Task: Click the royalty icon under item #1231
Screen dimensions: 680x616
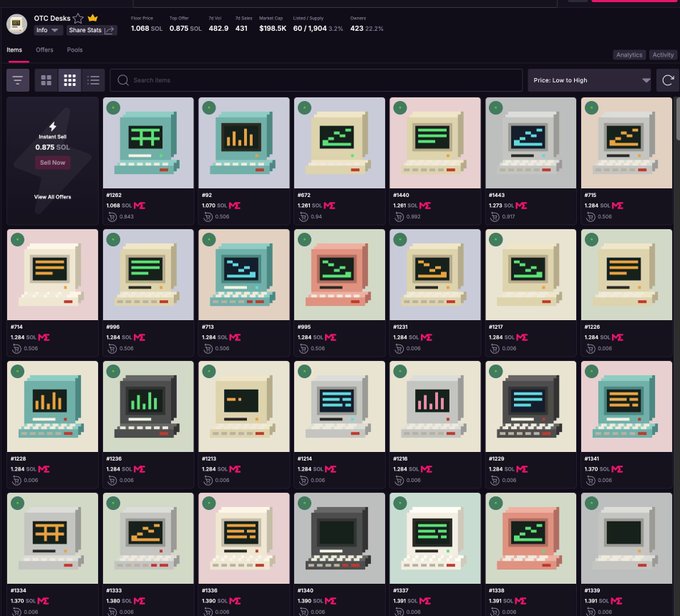Action: (x=399, y=348)
